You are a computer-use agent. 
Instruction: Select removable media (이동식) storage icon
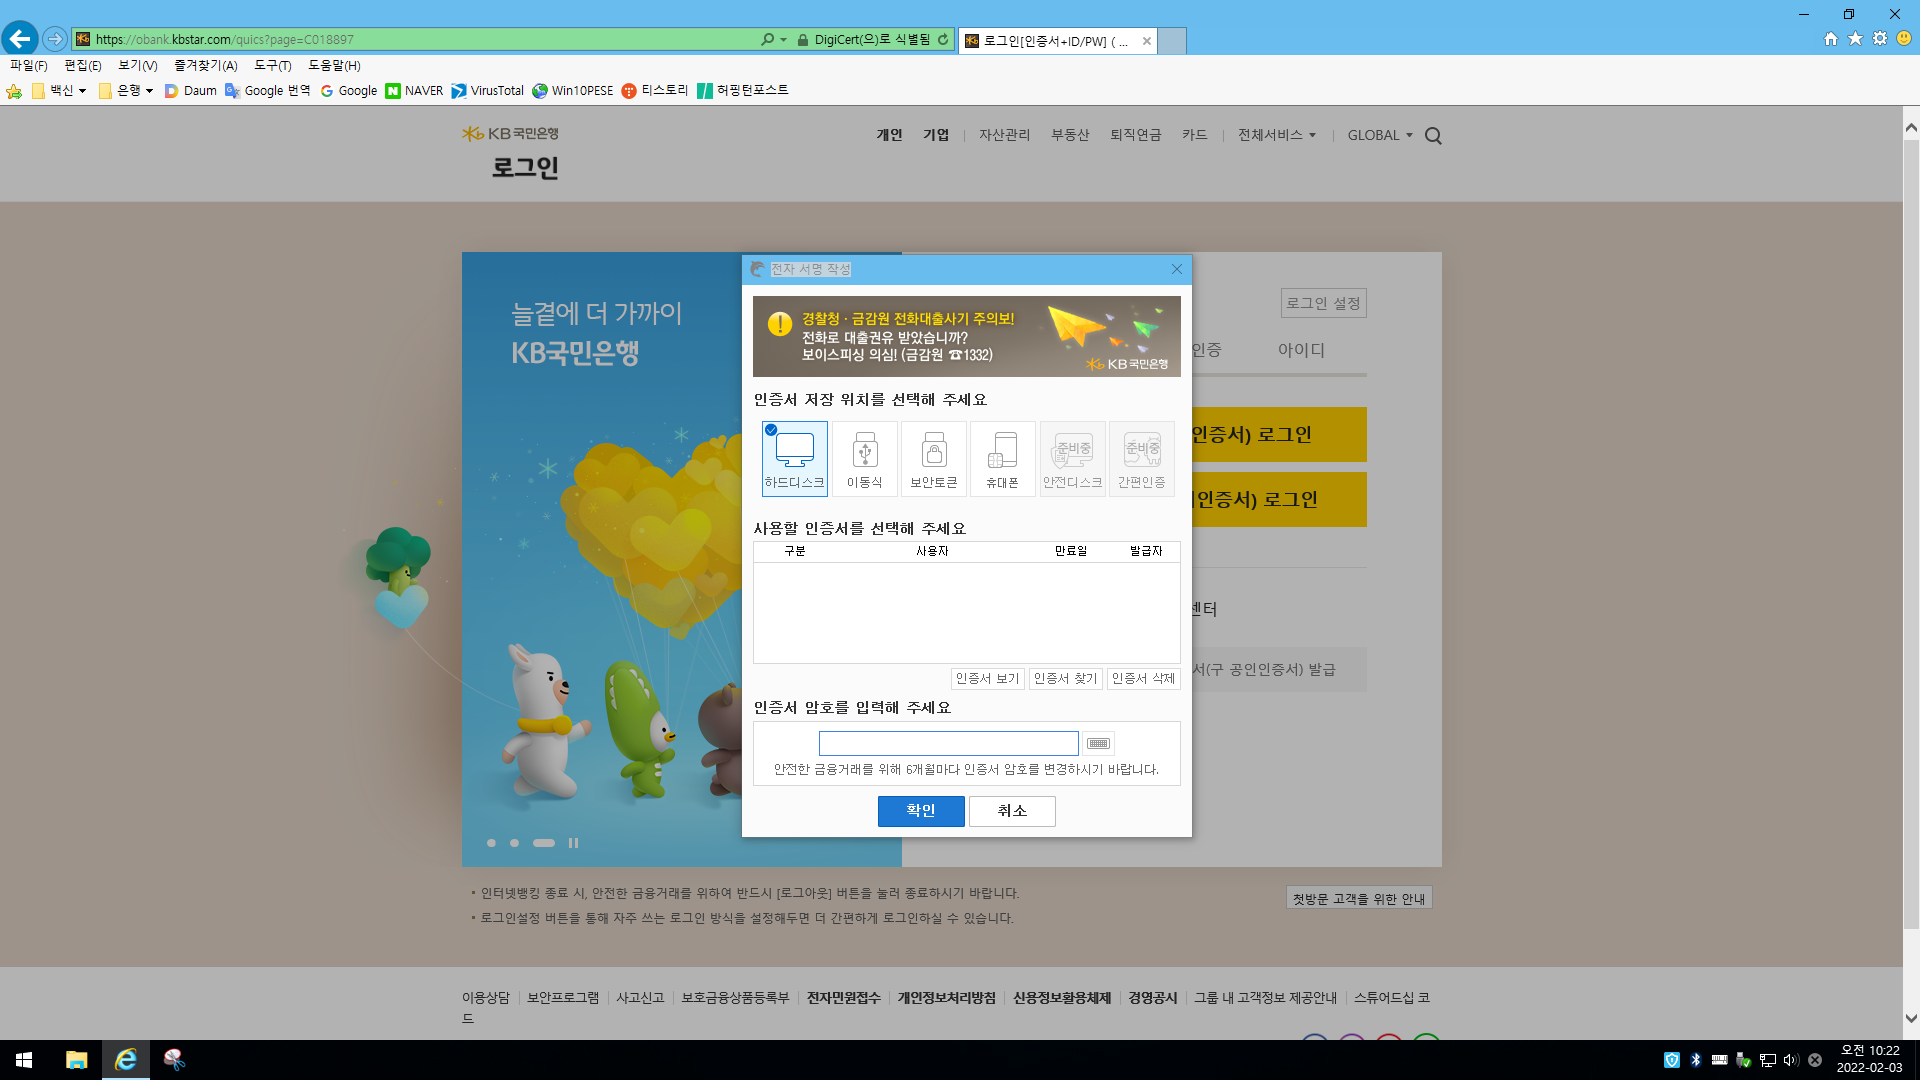pyautogui.click(x=864, y=458)
